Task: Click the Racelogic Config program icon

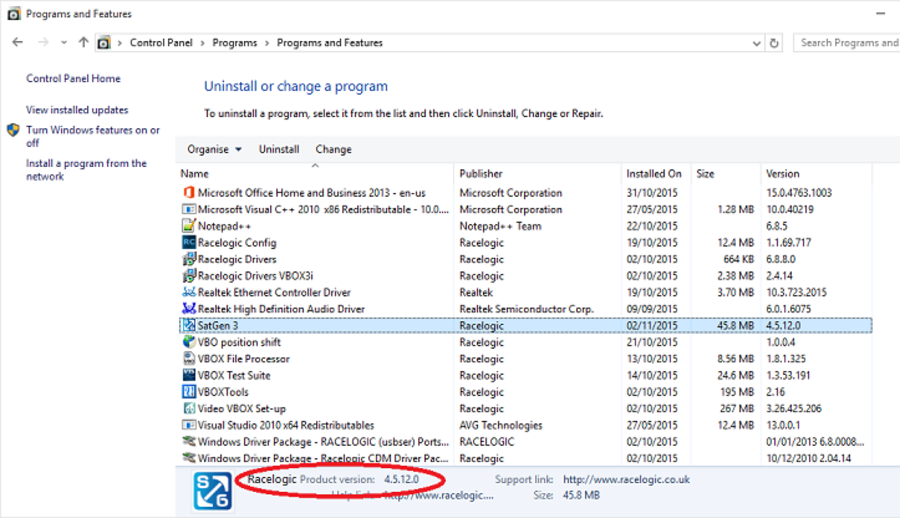Action: pyautogui.click(x=189, y=243)
